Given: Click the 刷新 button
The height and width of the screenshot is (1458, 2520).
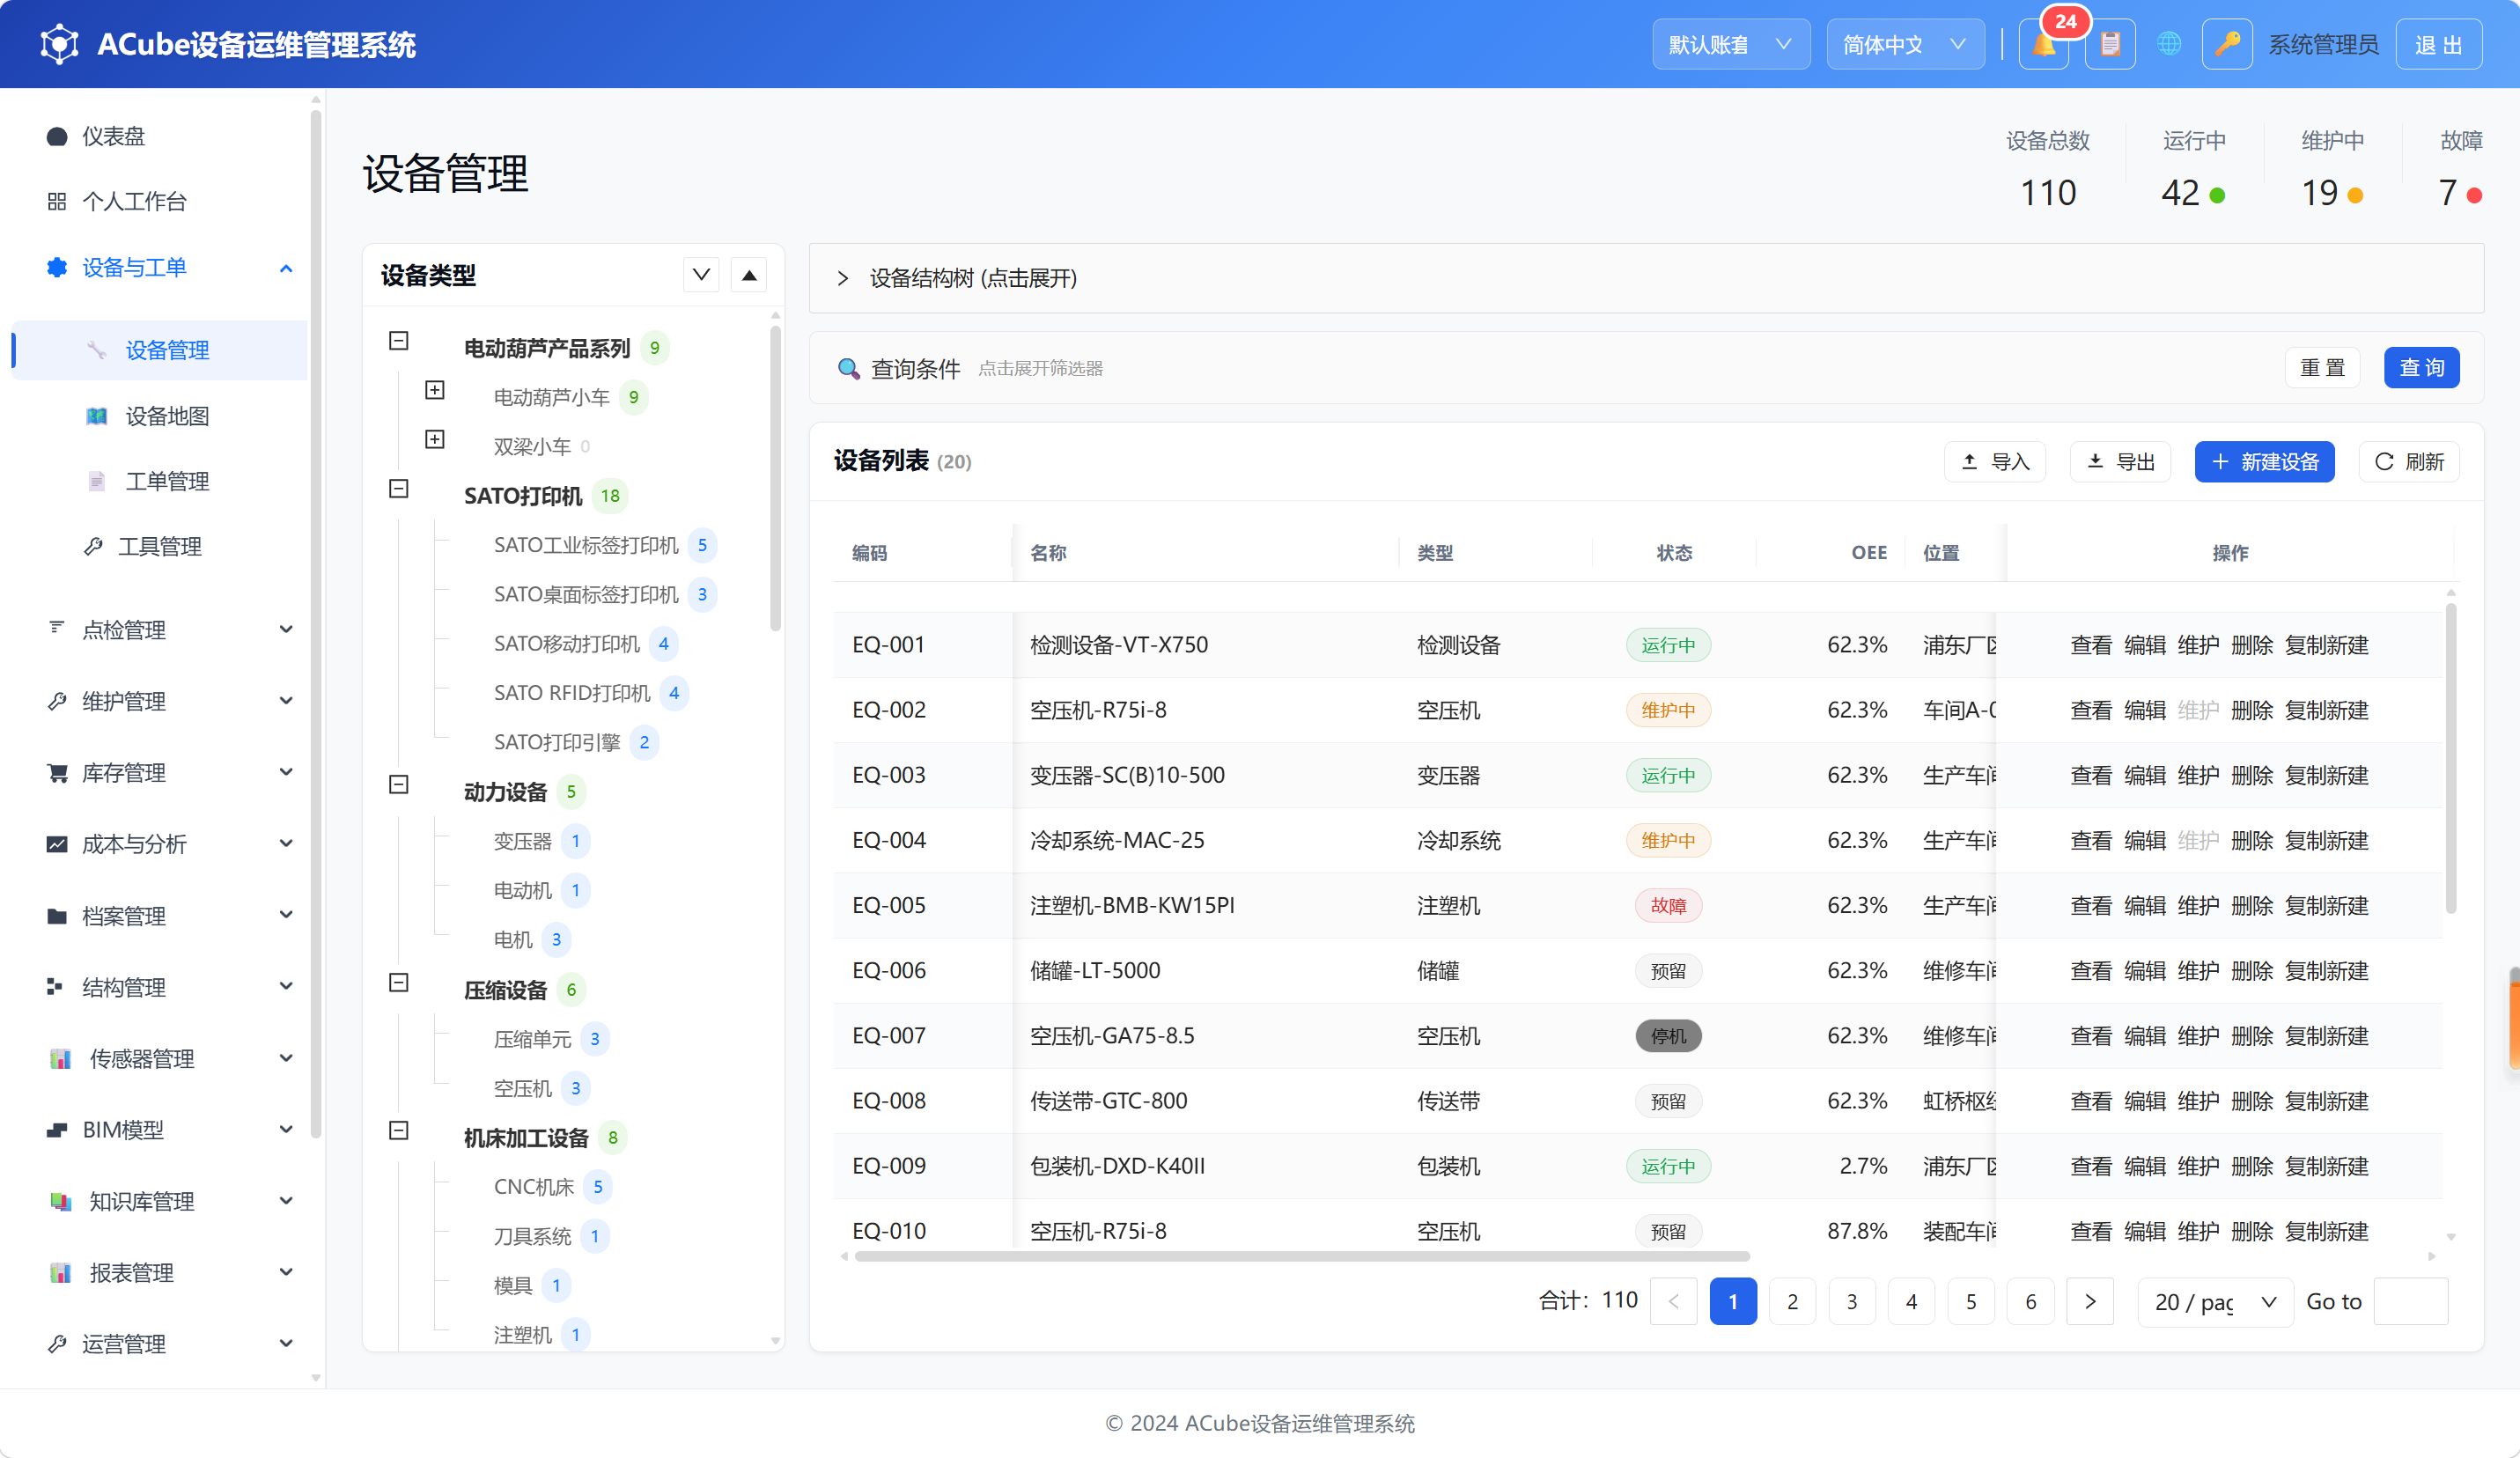Looking at the screenshot, I should point(2408,461).
